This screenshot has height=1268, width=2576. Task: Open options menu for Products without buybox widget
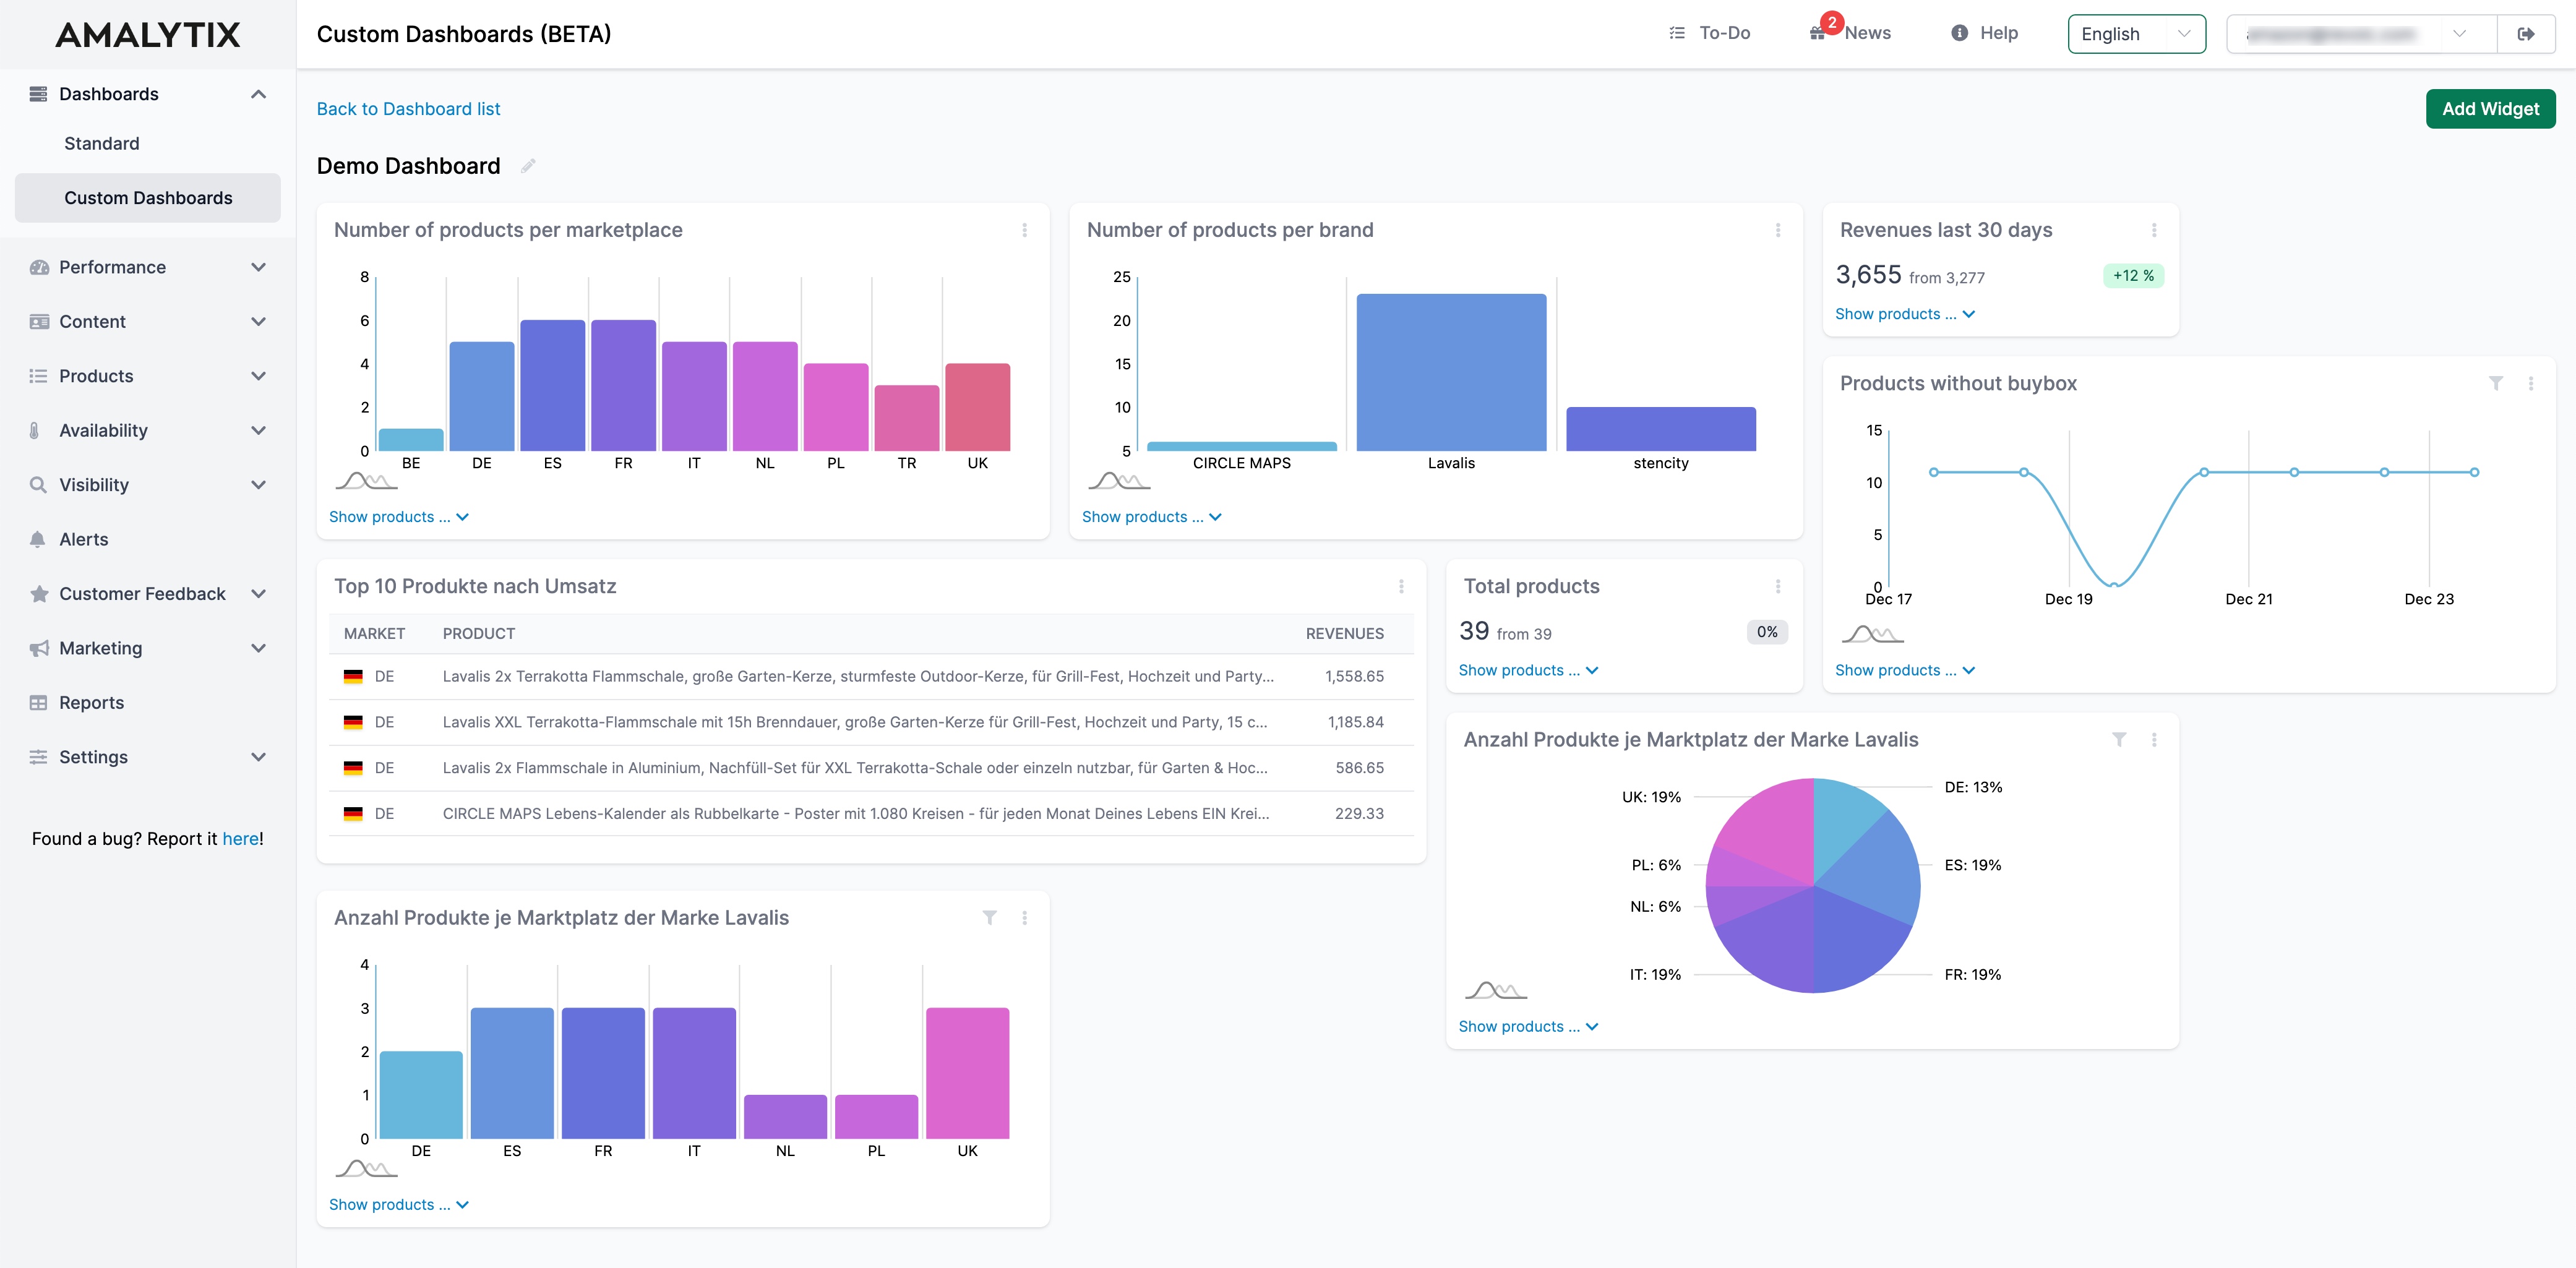(x=2530, y=383)
